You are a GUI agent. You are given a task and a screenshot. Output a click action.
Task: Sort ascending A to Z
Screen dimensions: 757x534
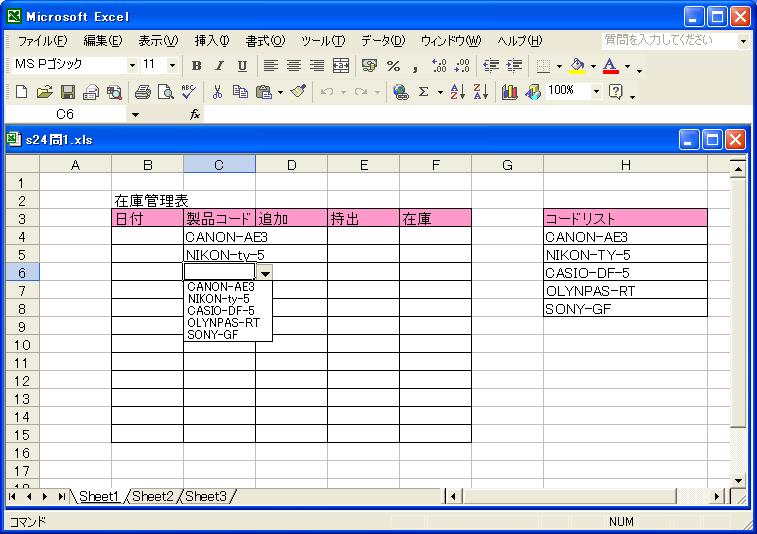click(457, 92)
